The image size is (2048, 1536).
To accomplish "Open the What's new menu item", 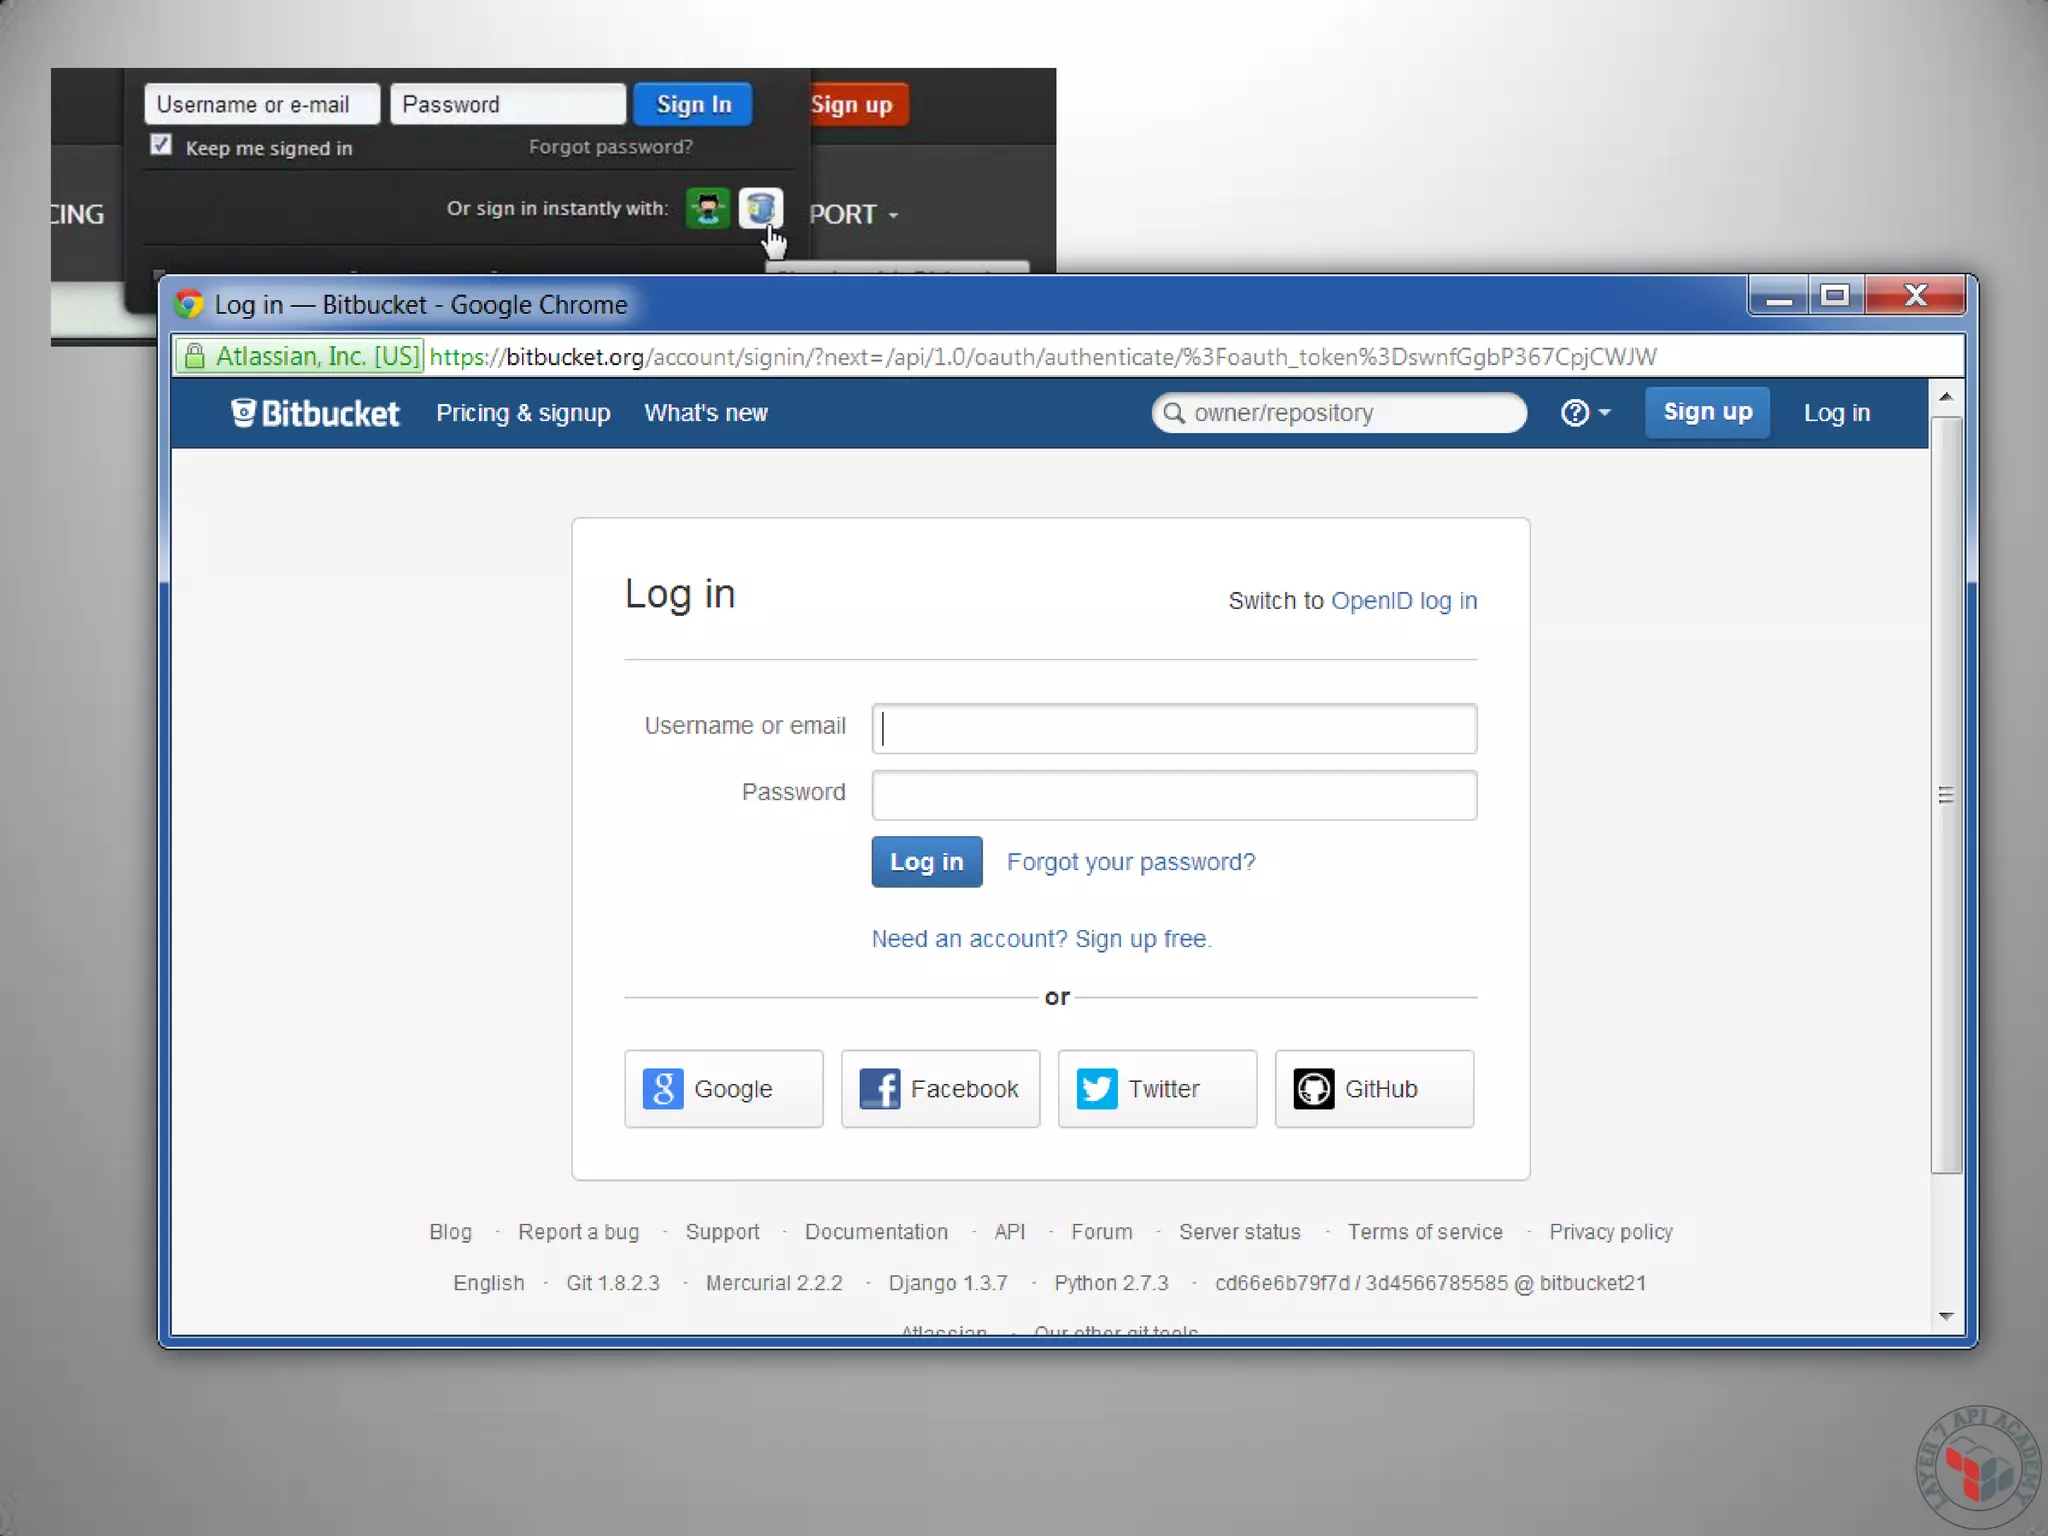I will tap(706, 413).
